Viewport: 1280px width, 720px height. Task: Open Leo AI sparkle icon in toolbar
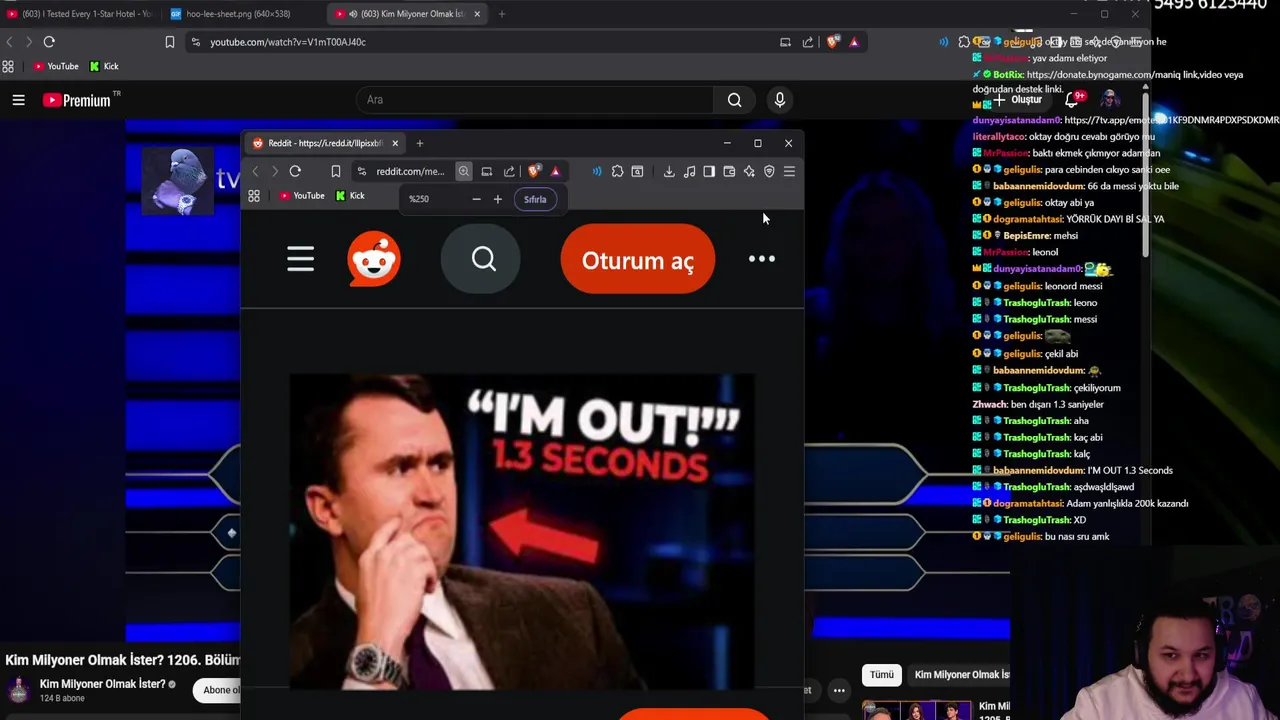click(749, 171)
